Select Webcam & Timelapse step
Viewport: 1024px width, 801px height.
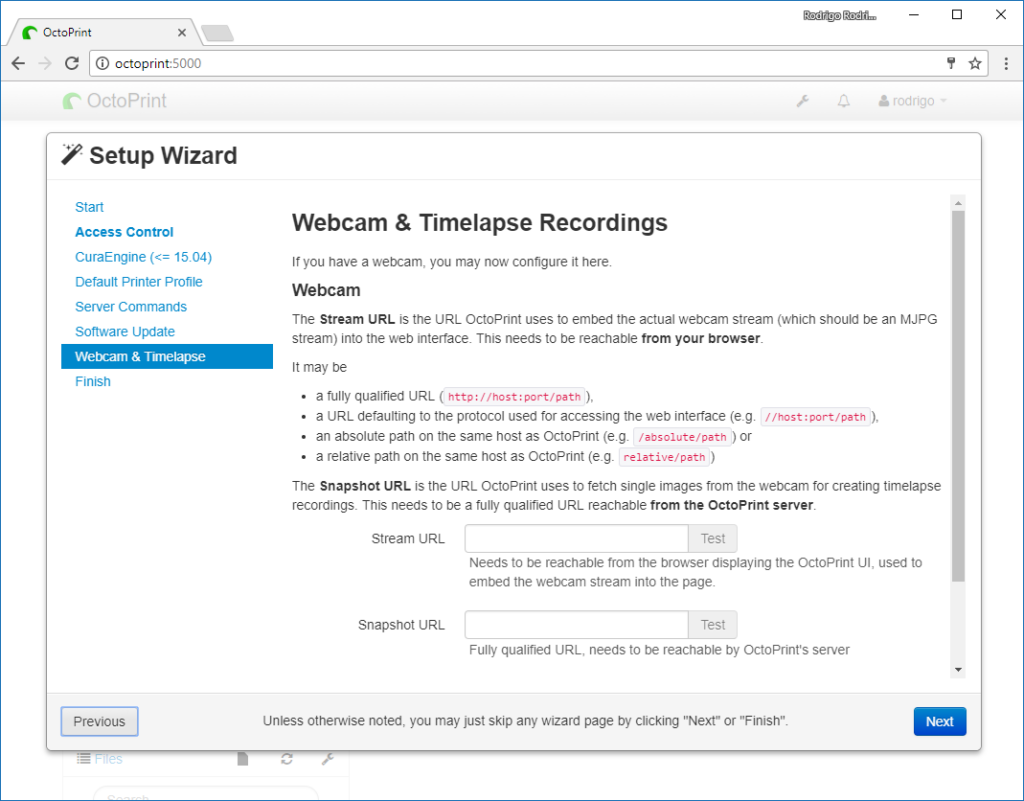click(167, 356)
